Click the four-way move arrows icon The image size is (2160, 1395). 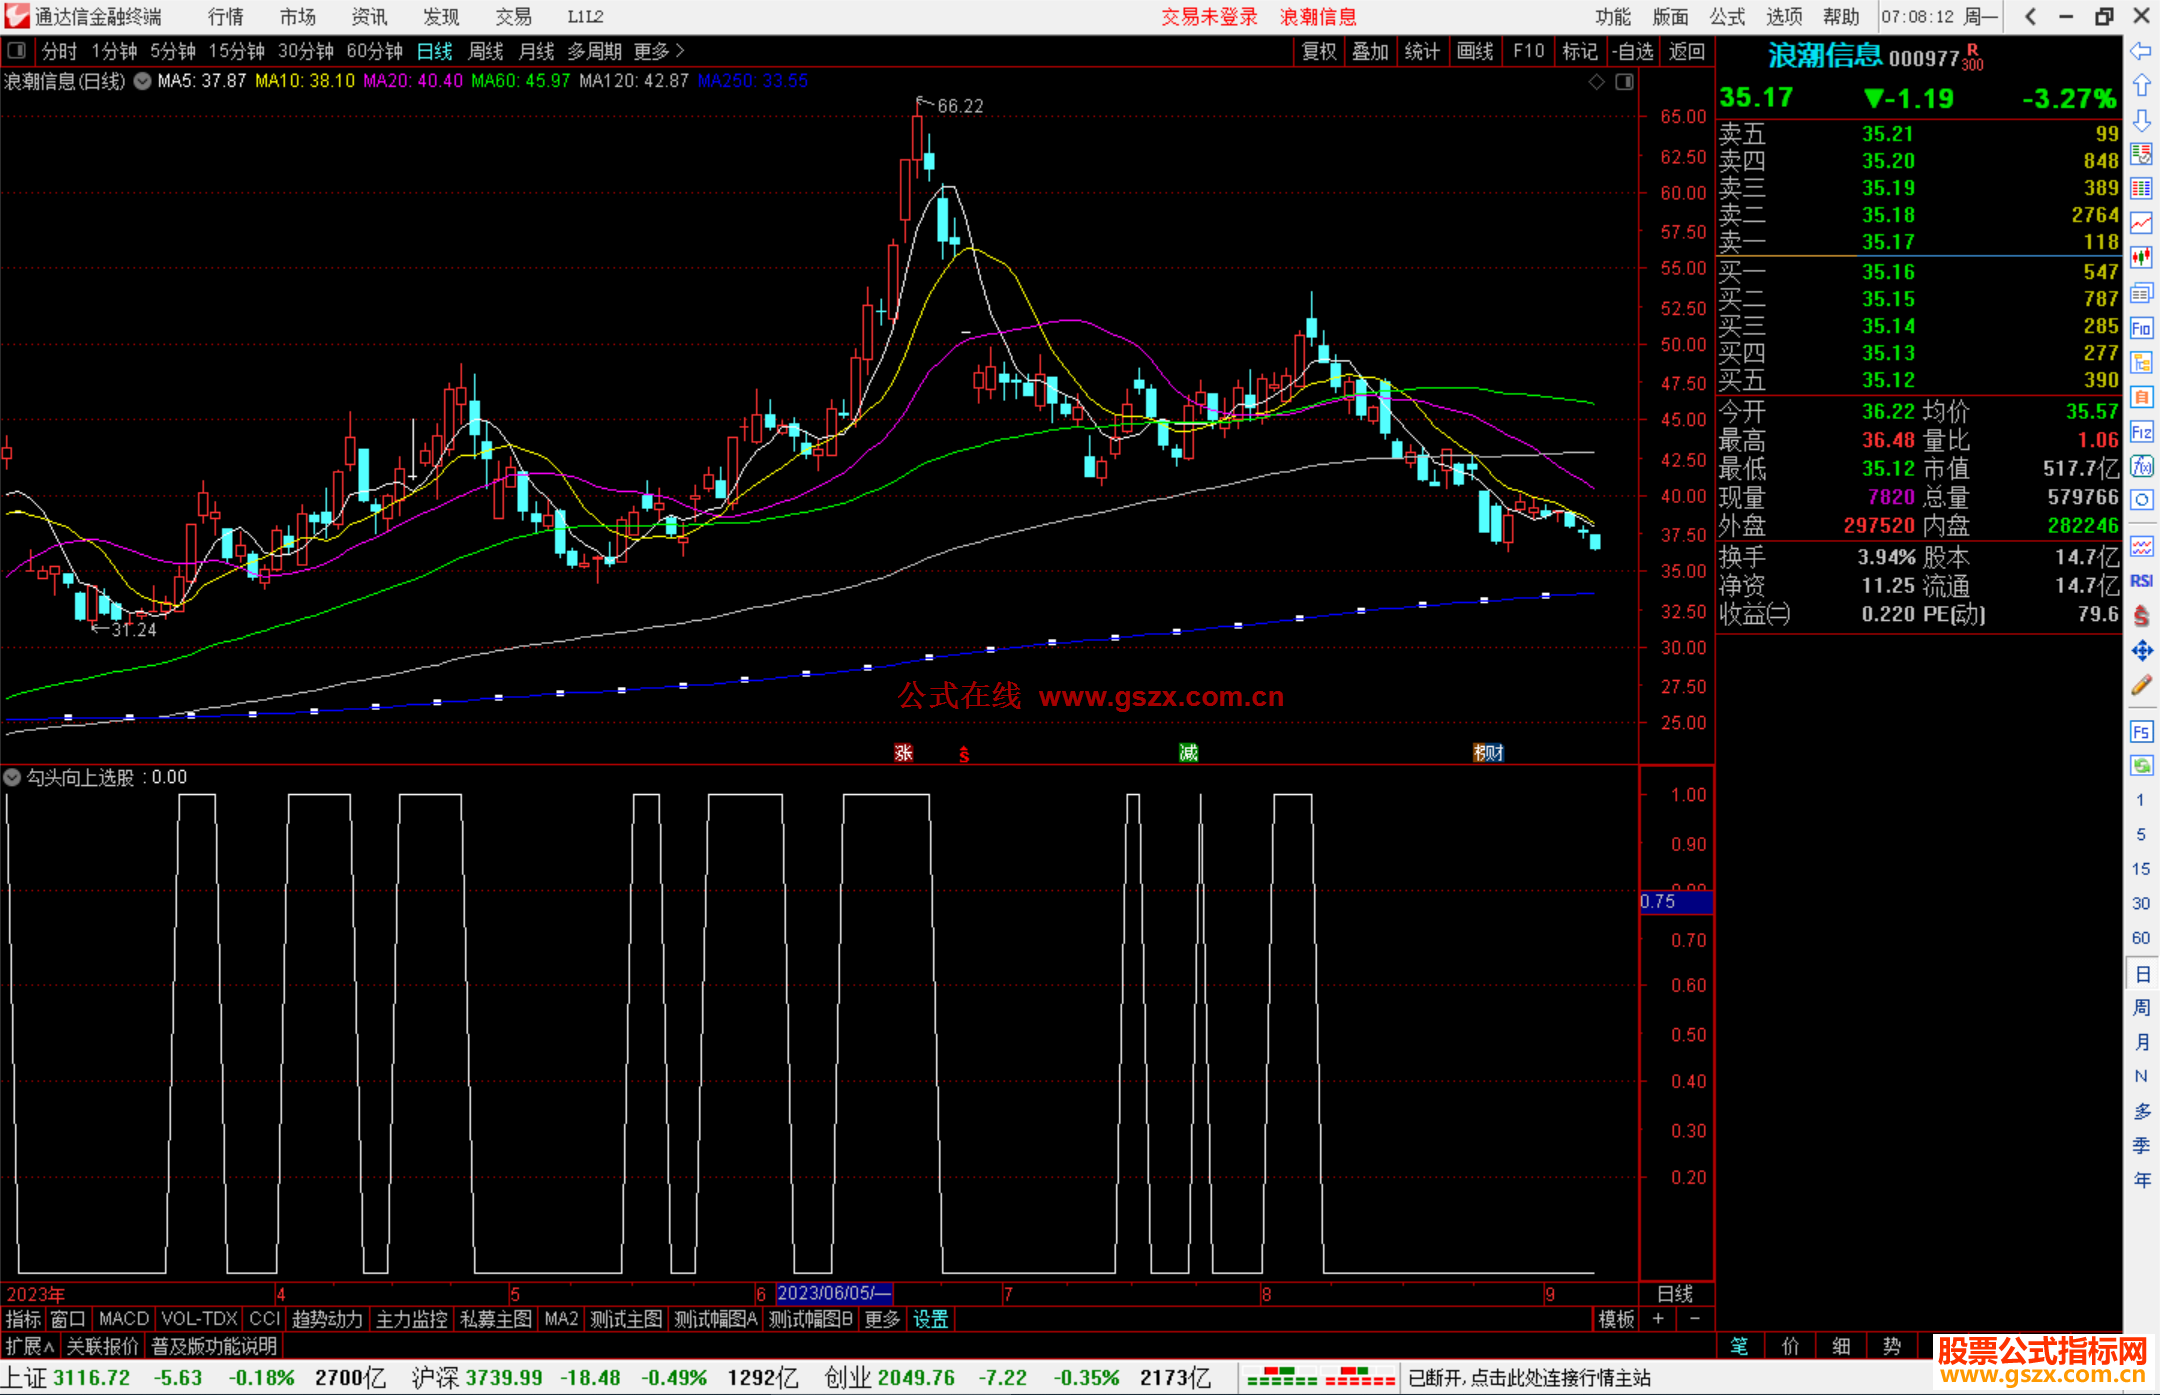tap(2141, 651)
